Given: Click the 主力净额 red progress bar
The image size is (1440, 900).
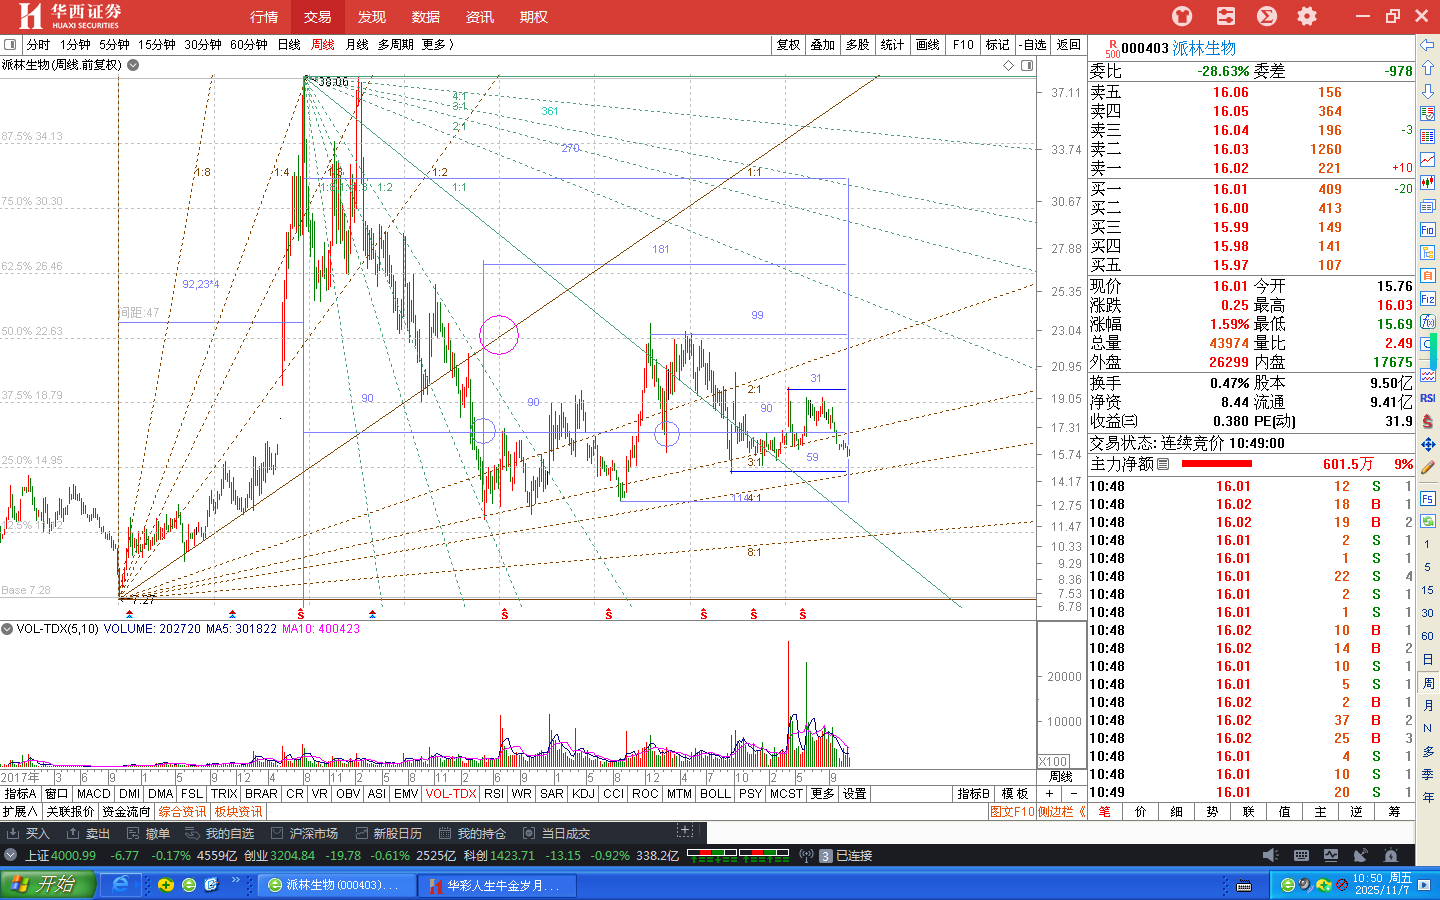Looking at the screenshot, I should [1216, 464].
